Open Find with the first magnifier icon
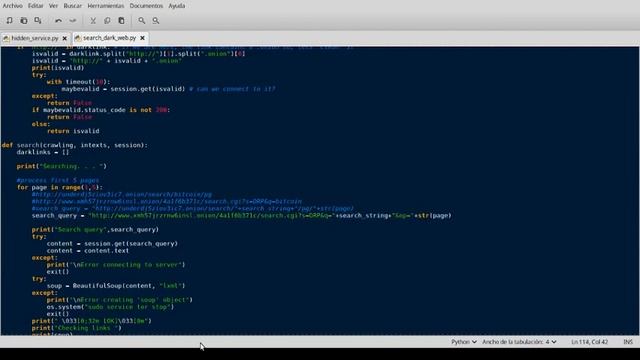The image size is (640, 360). [x=142, y=20]
